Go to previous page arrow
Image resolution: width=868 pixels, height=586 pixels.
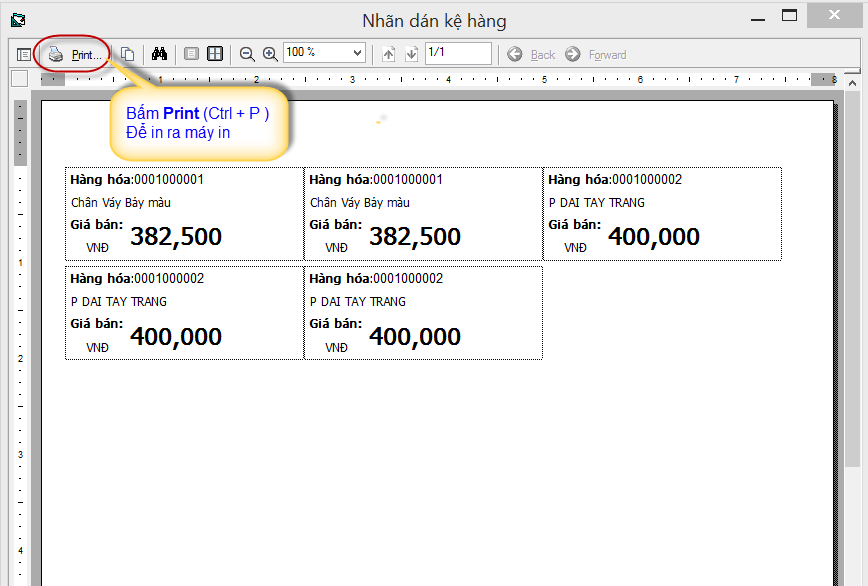[389, 54]
